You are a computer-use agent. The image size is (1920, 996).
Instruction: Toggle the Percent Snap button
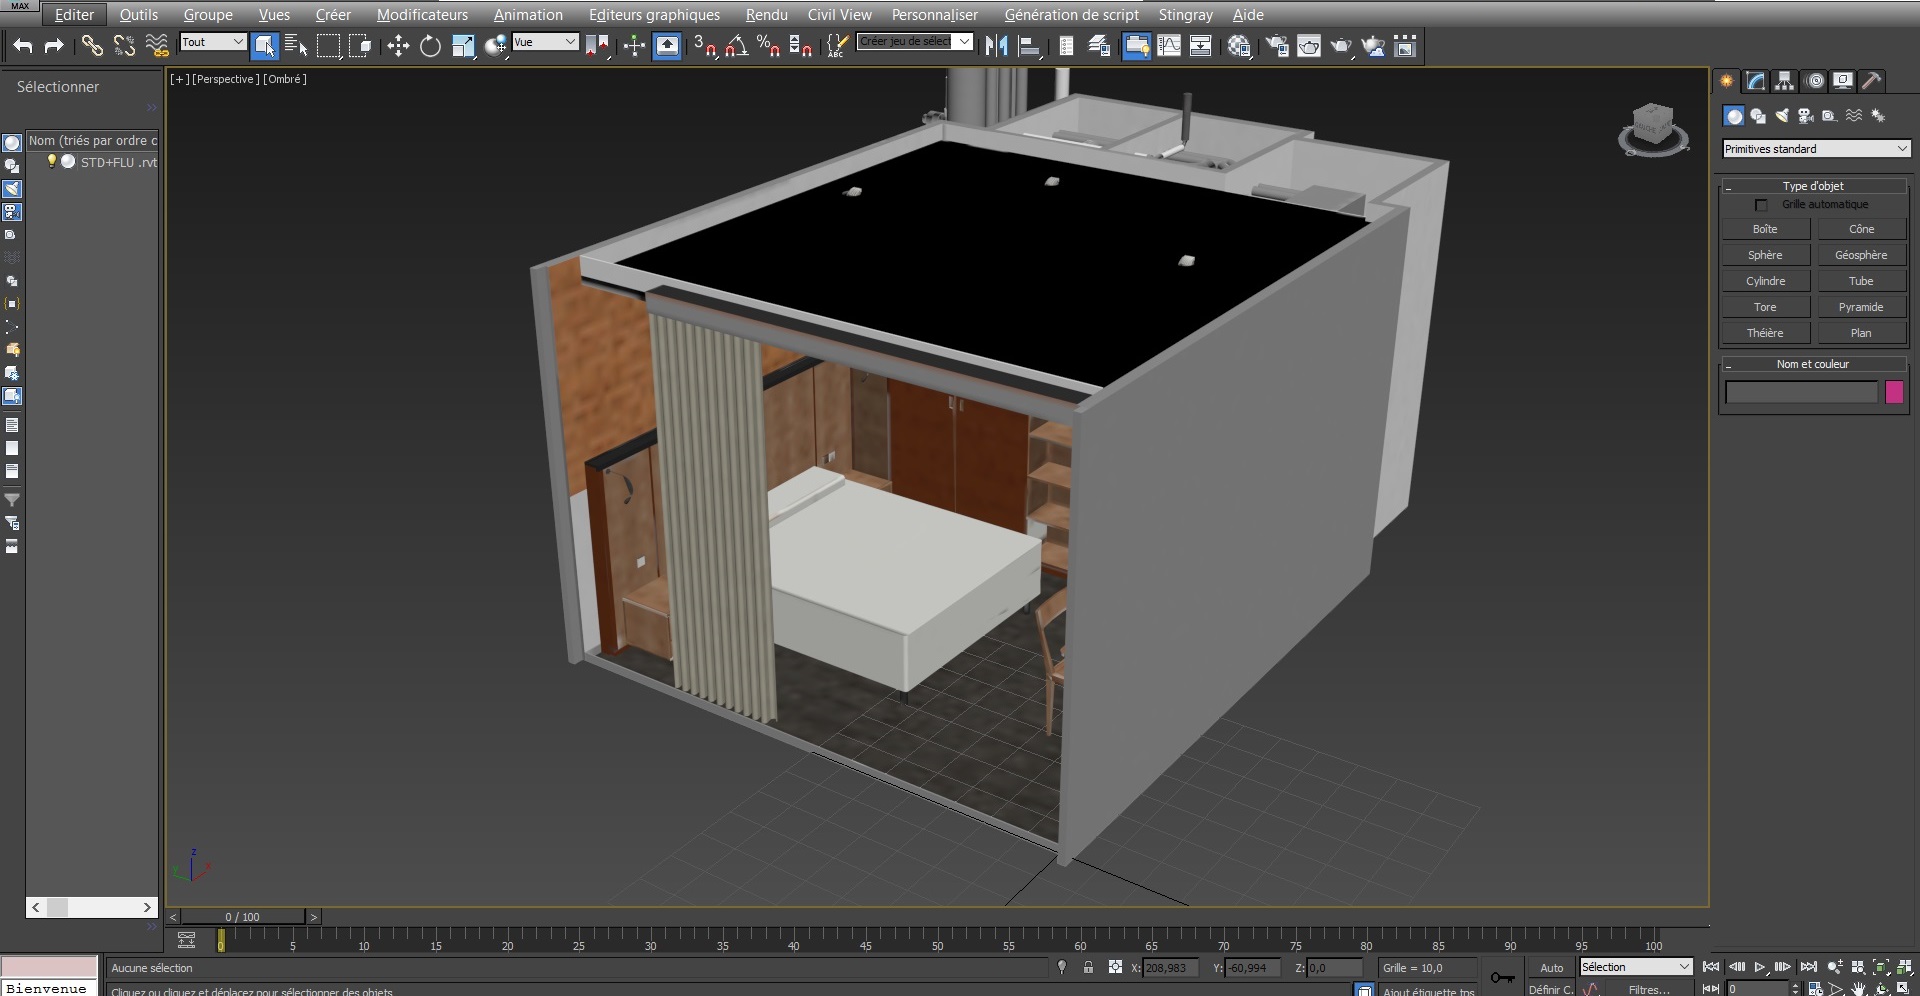pyautogui.click(x=769, y=45)
